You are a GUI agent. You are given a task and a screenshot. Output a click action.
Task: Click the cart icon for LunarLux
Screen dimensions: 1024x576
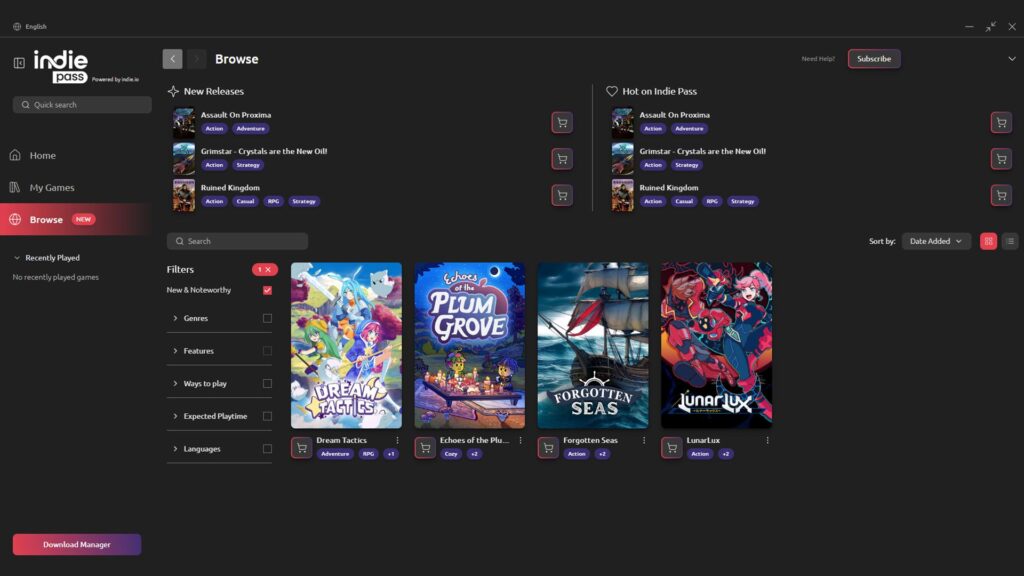click(x=670, y=447)
